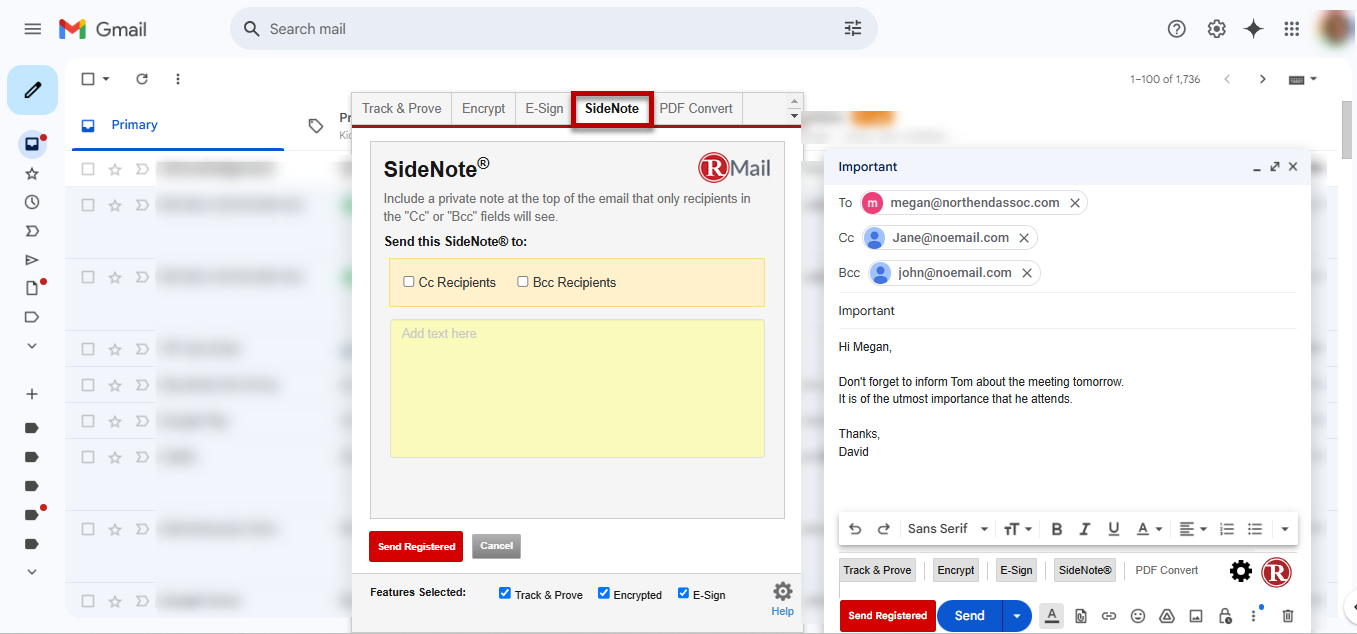Open Gmail support help icon
This screenshot has height=634, width=1357.
pyautogui.click(x=1177, y=29)
